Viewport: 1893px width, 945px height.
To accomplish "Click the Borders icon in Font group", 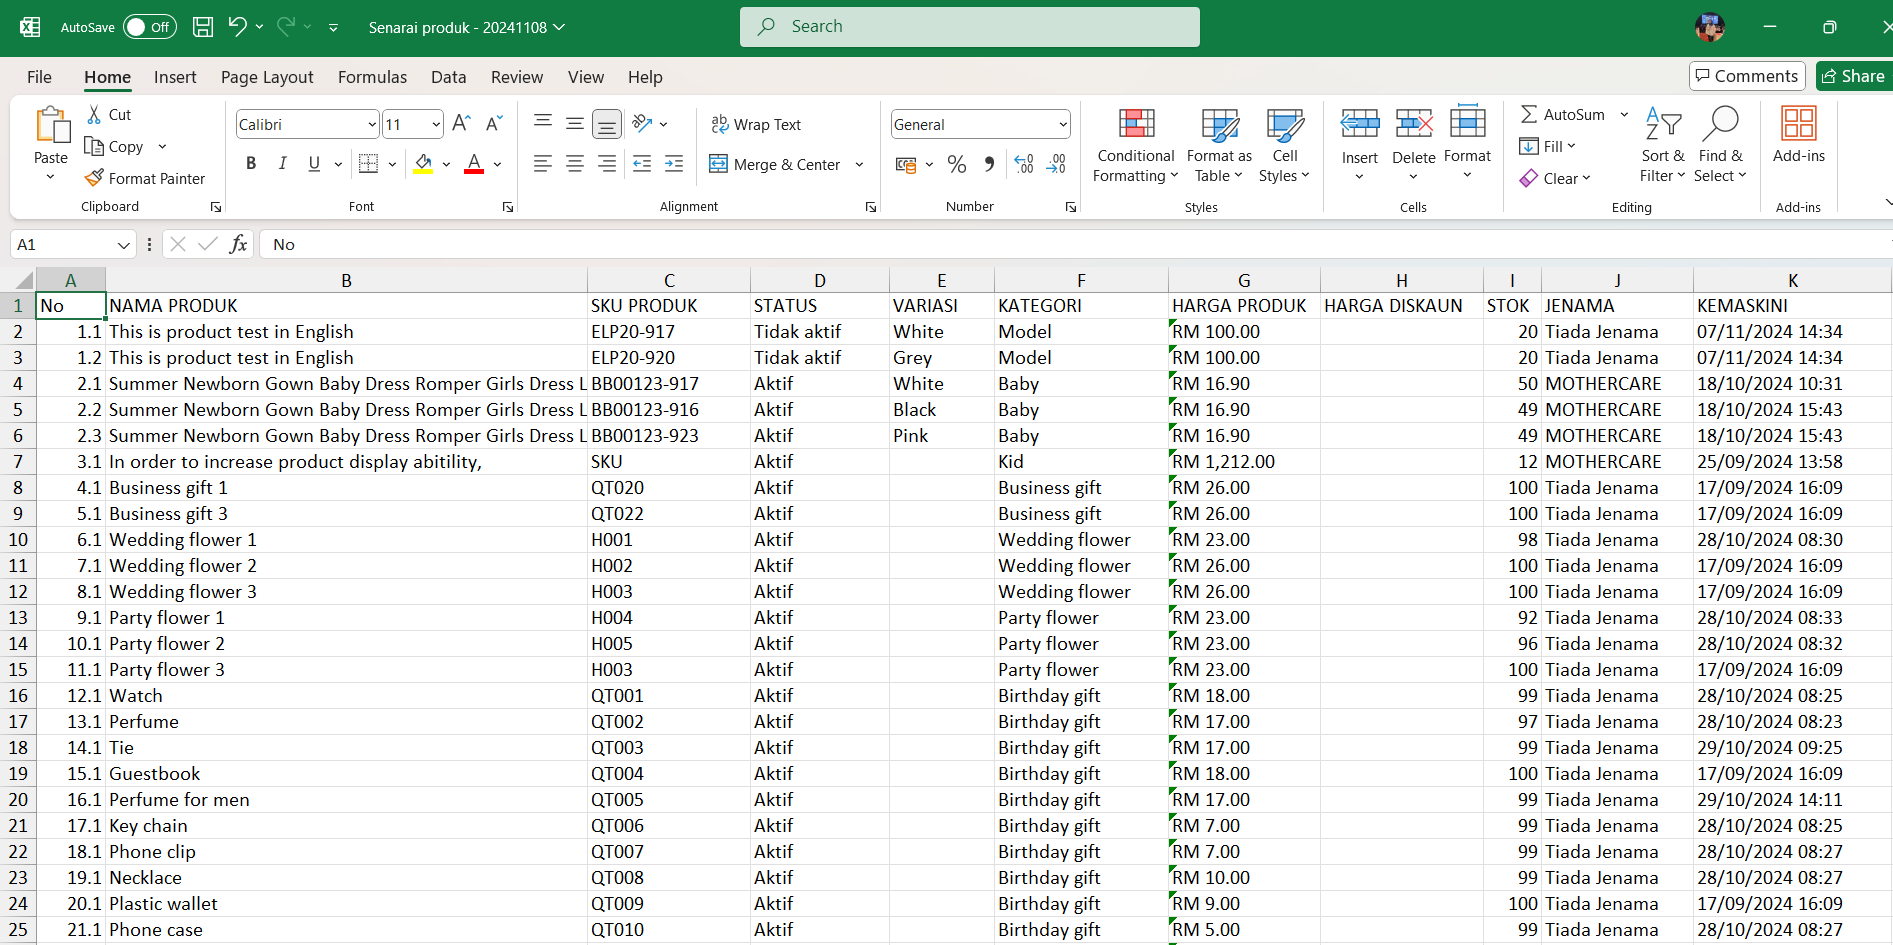I will pos(368,164).
